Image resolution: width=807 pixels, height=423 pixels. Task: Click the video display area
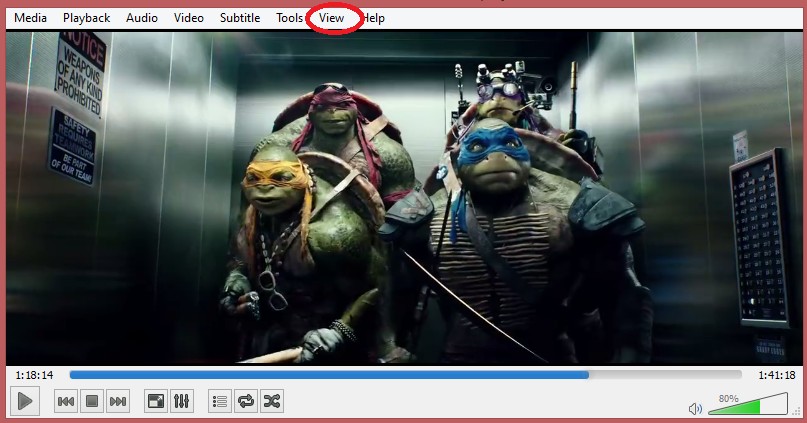(404, 198)
